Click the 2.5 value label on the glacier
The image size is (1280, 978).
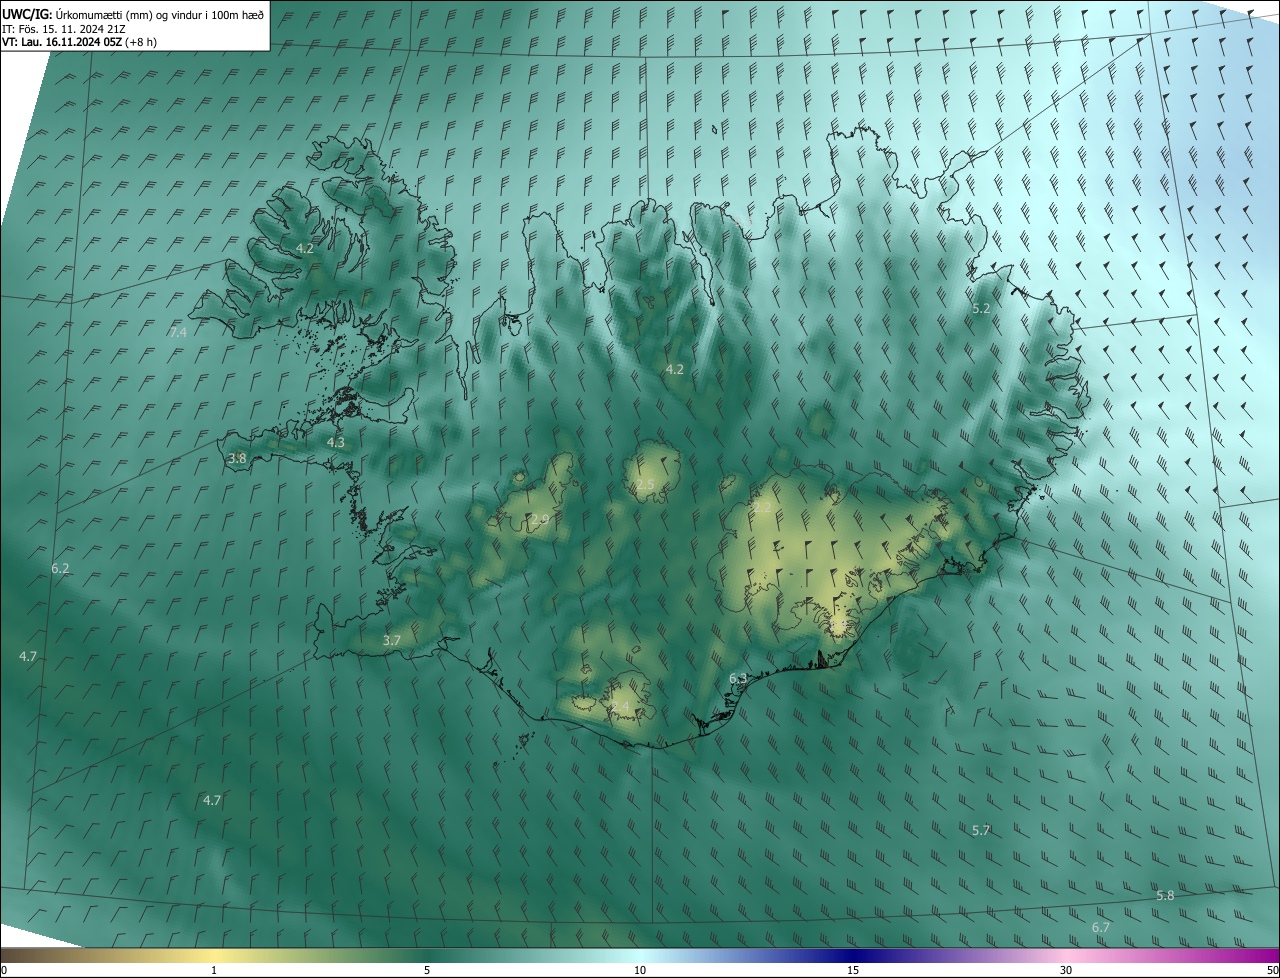pyautogui.click(x=645, y=484)
